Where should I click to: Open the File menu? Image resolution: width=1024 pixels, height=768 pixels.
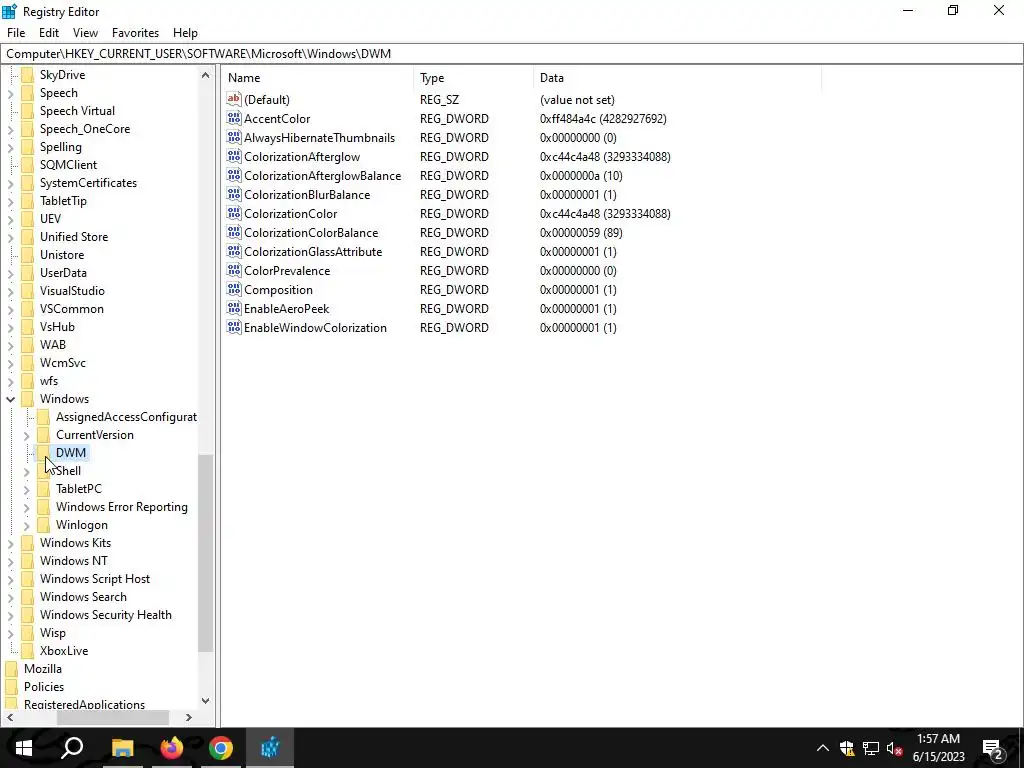(16, 33)
